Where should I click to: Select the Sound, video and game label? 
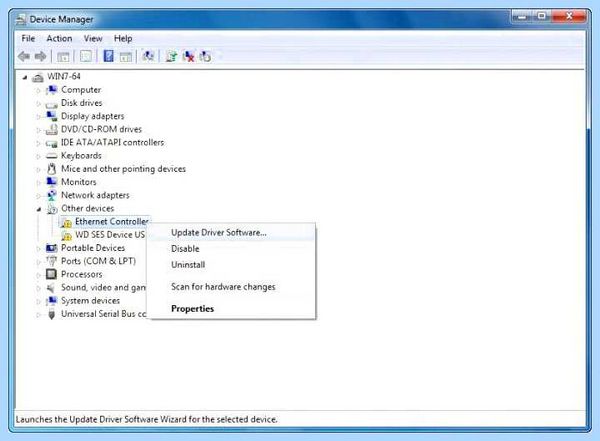point(104,287)
